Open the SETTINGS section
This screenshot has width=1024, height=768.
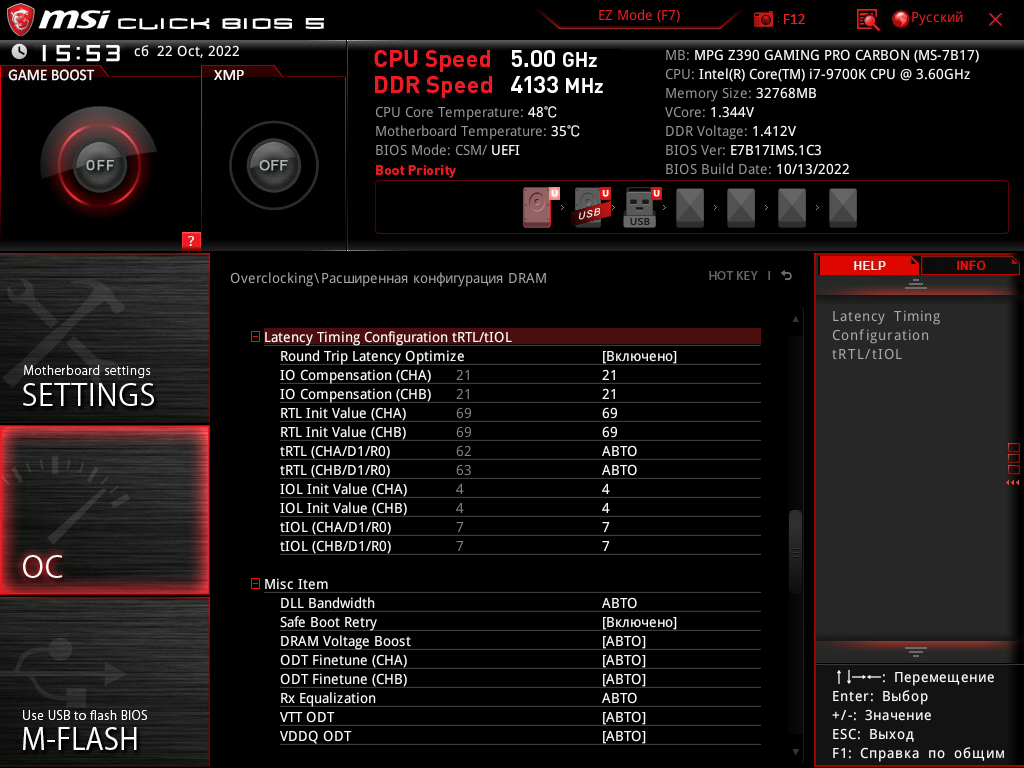pos(104,338)
